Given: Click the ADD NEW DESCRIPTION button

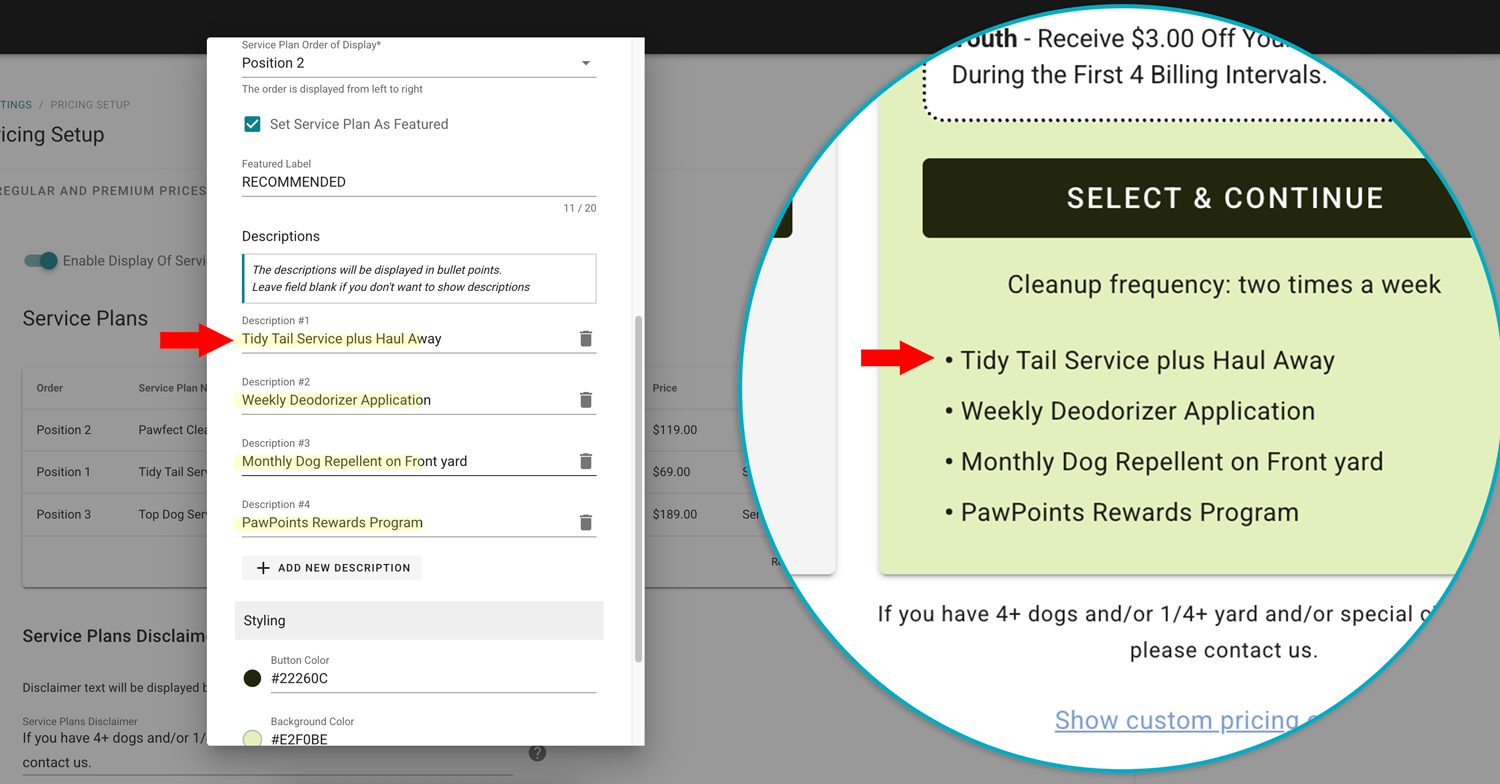Looking at the screenshot, I should pos(331,567).
